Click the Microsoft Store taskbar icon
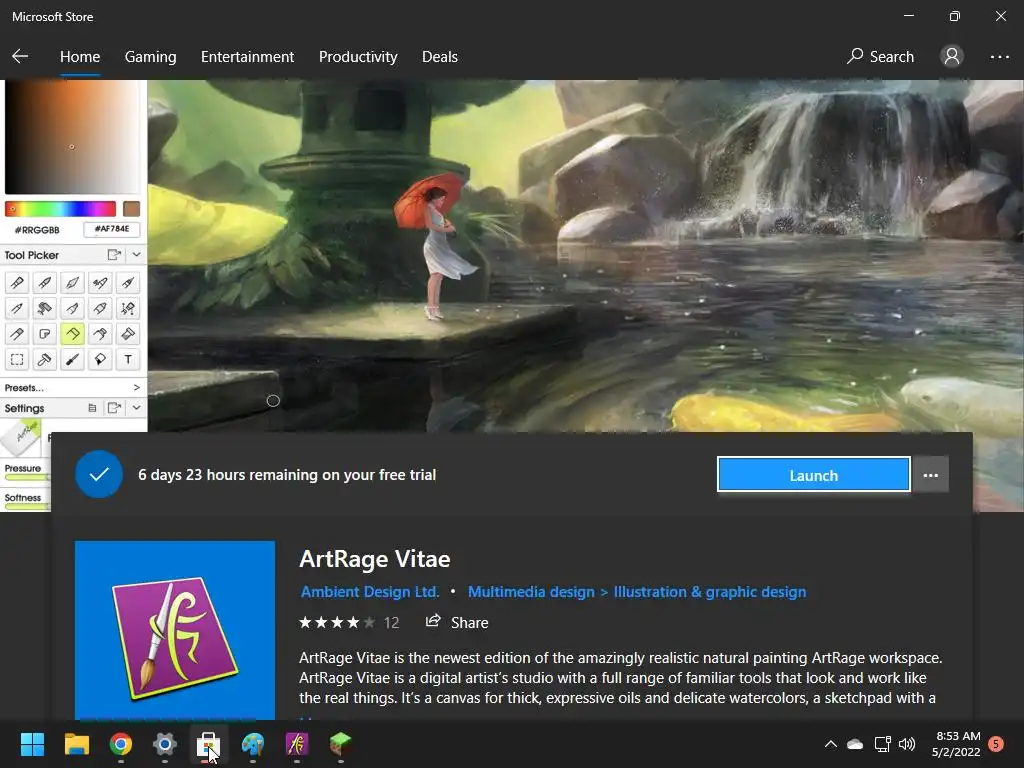Image resolution: width=1024 pixels, height=768 pixels. pyautogui.click(x=208, y=744)
